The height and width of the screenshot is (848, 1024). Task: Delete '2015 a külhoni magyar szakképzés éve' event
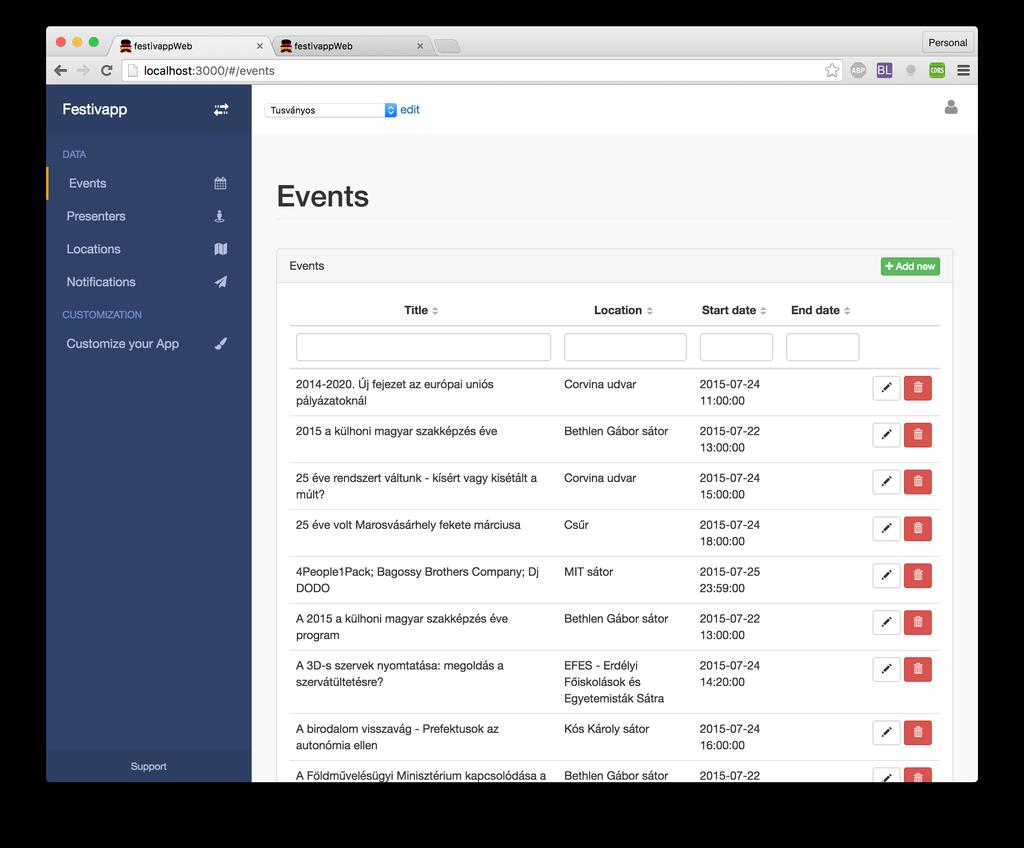pyautogui.click(x=918, y=435)
